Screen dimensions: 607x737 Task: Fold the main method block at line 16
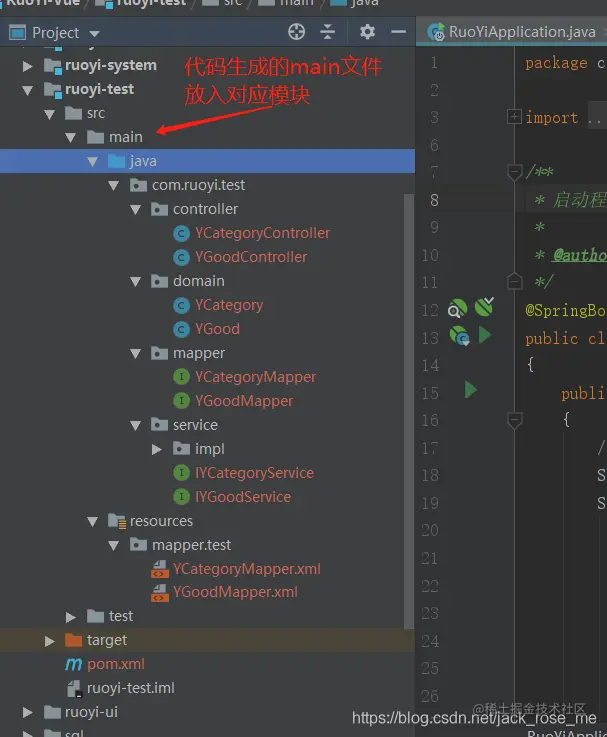(514, 420)
